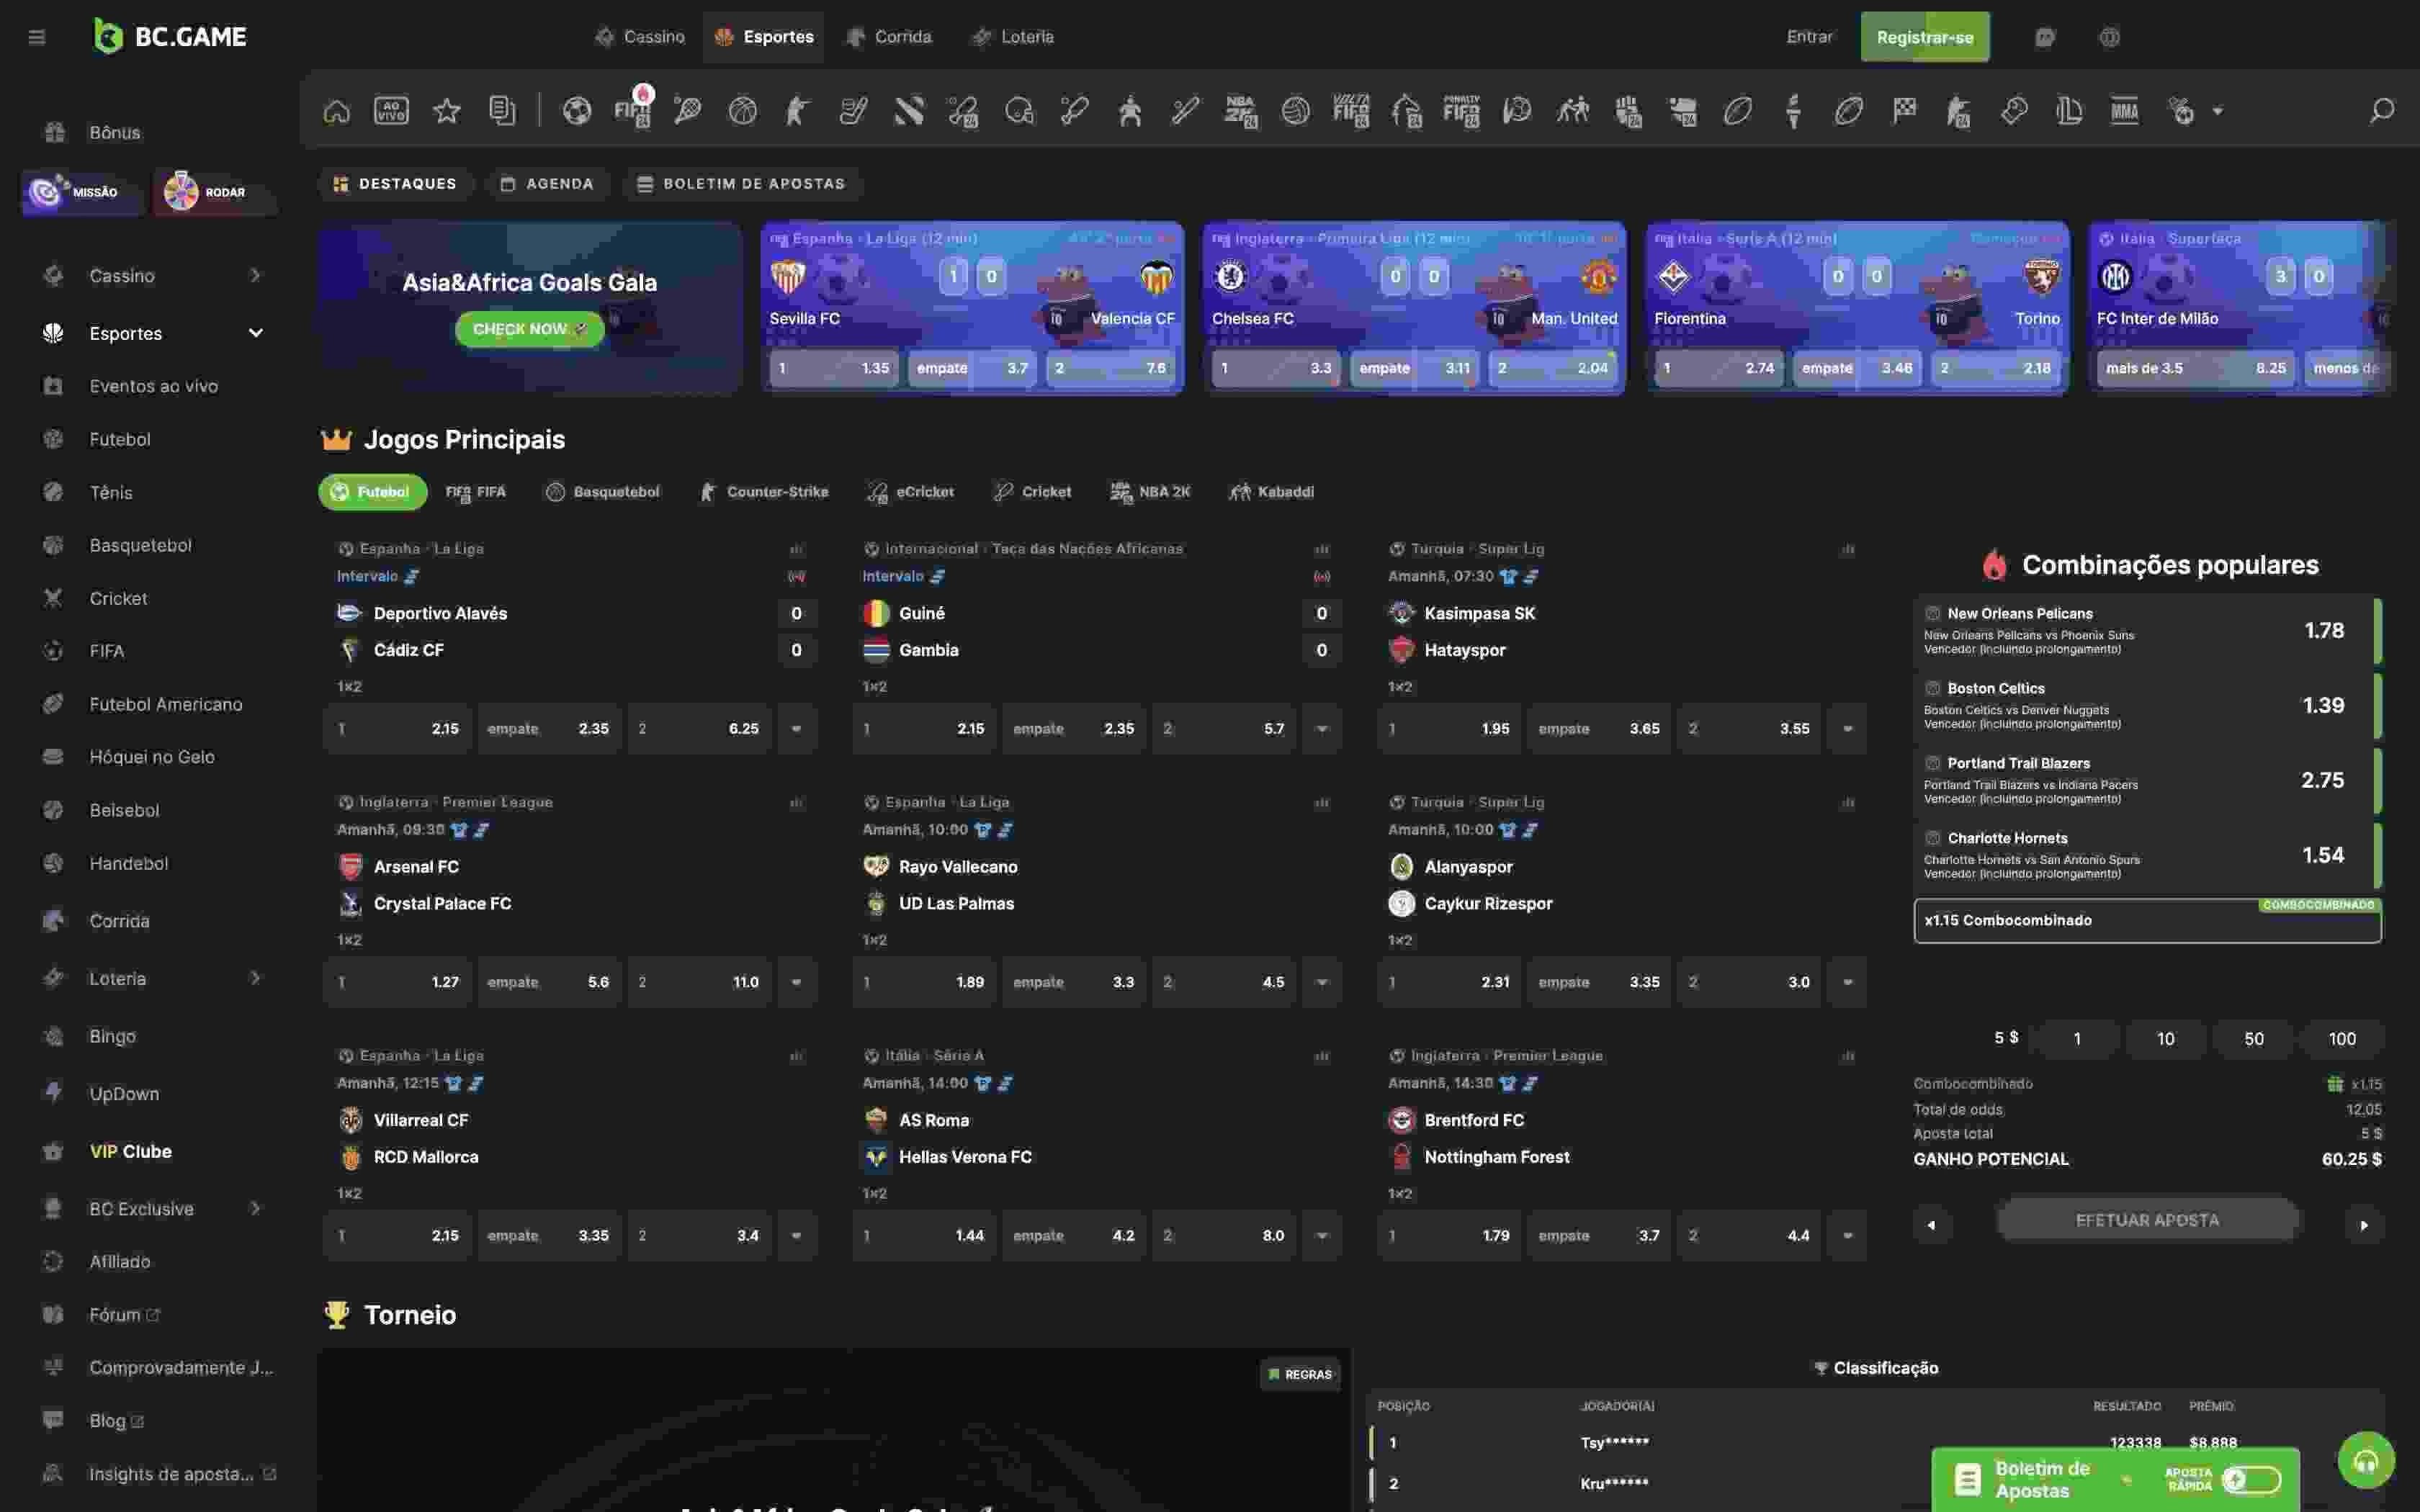Open the chat bubble icon in header
Viewport: 2420px width, 1512px height.
point(2045,37)
